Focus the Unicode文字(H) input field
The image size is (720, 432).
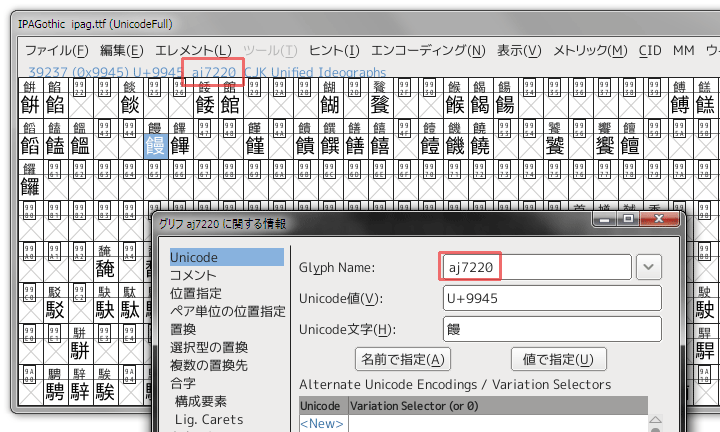(552, 329)
